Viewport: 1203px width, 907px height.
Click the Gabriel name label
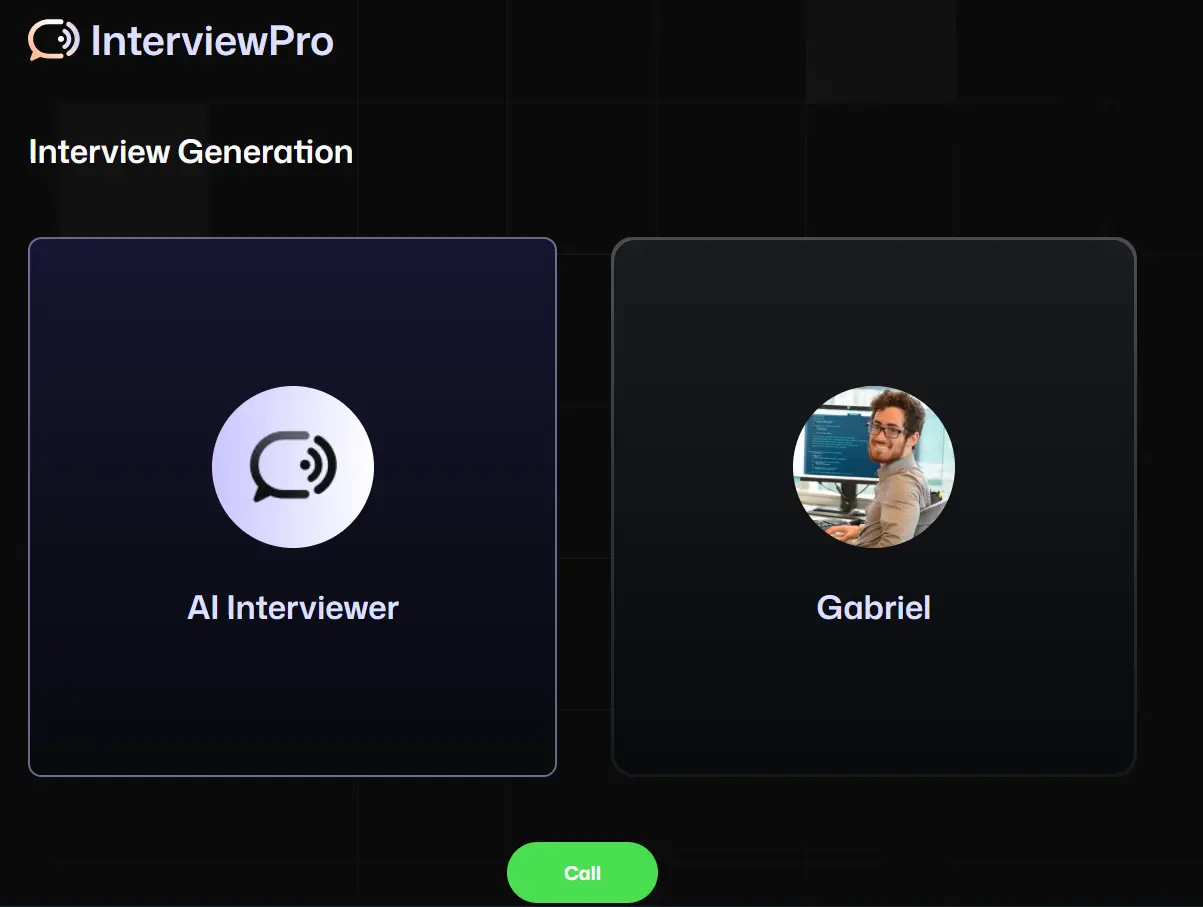tap(873, 607)
